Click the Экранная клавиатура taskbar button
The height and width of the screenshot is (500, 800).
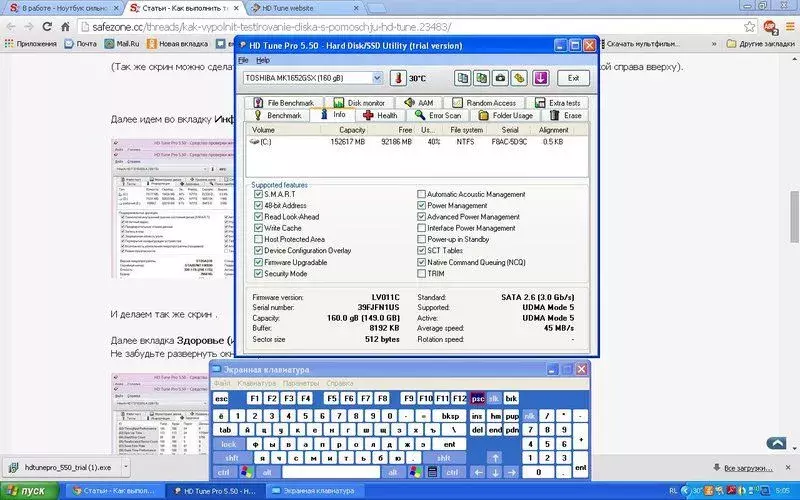point(313,491)
